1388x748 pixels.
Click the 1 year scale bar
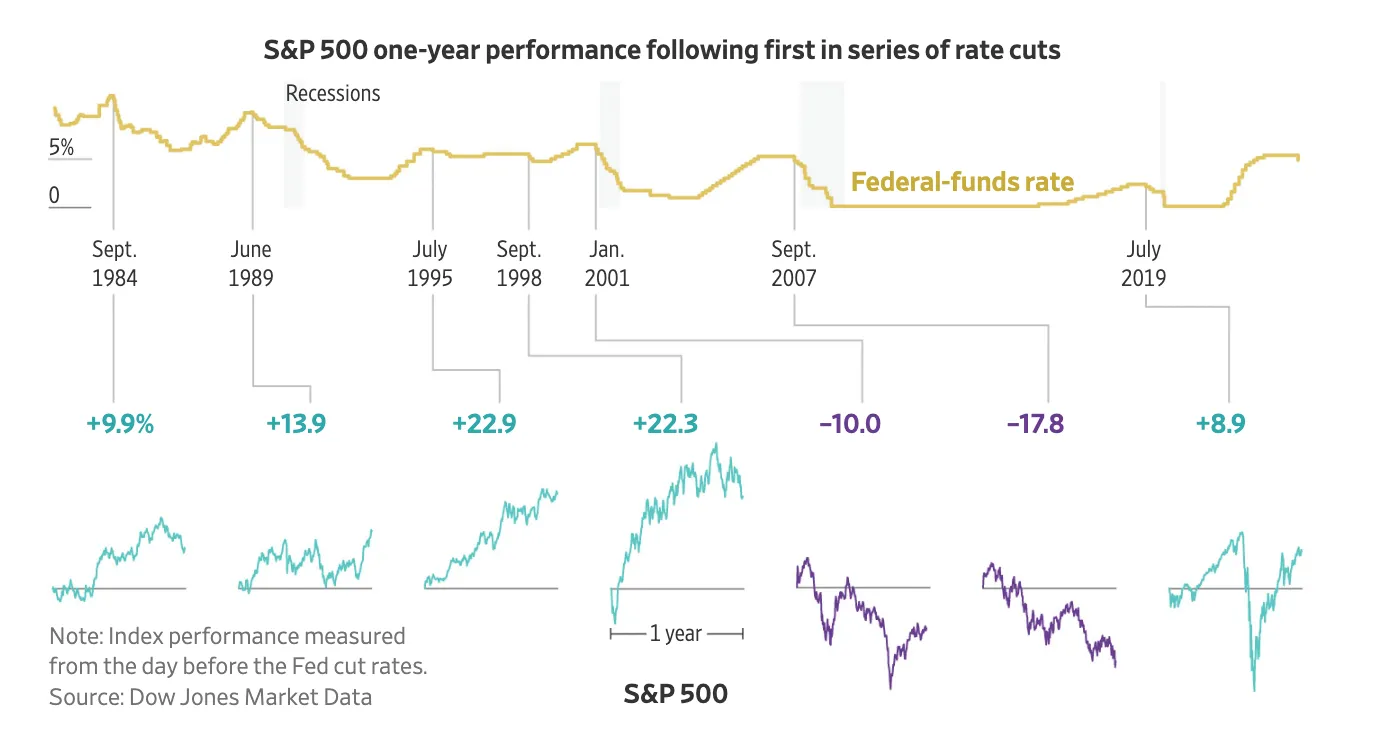coord(677,633)
